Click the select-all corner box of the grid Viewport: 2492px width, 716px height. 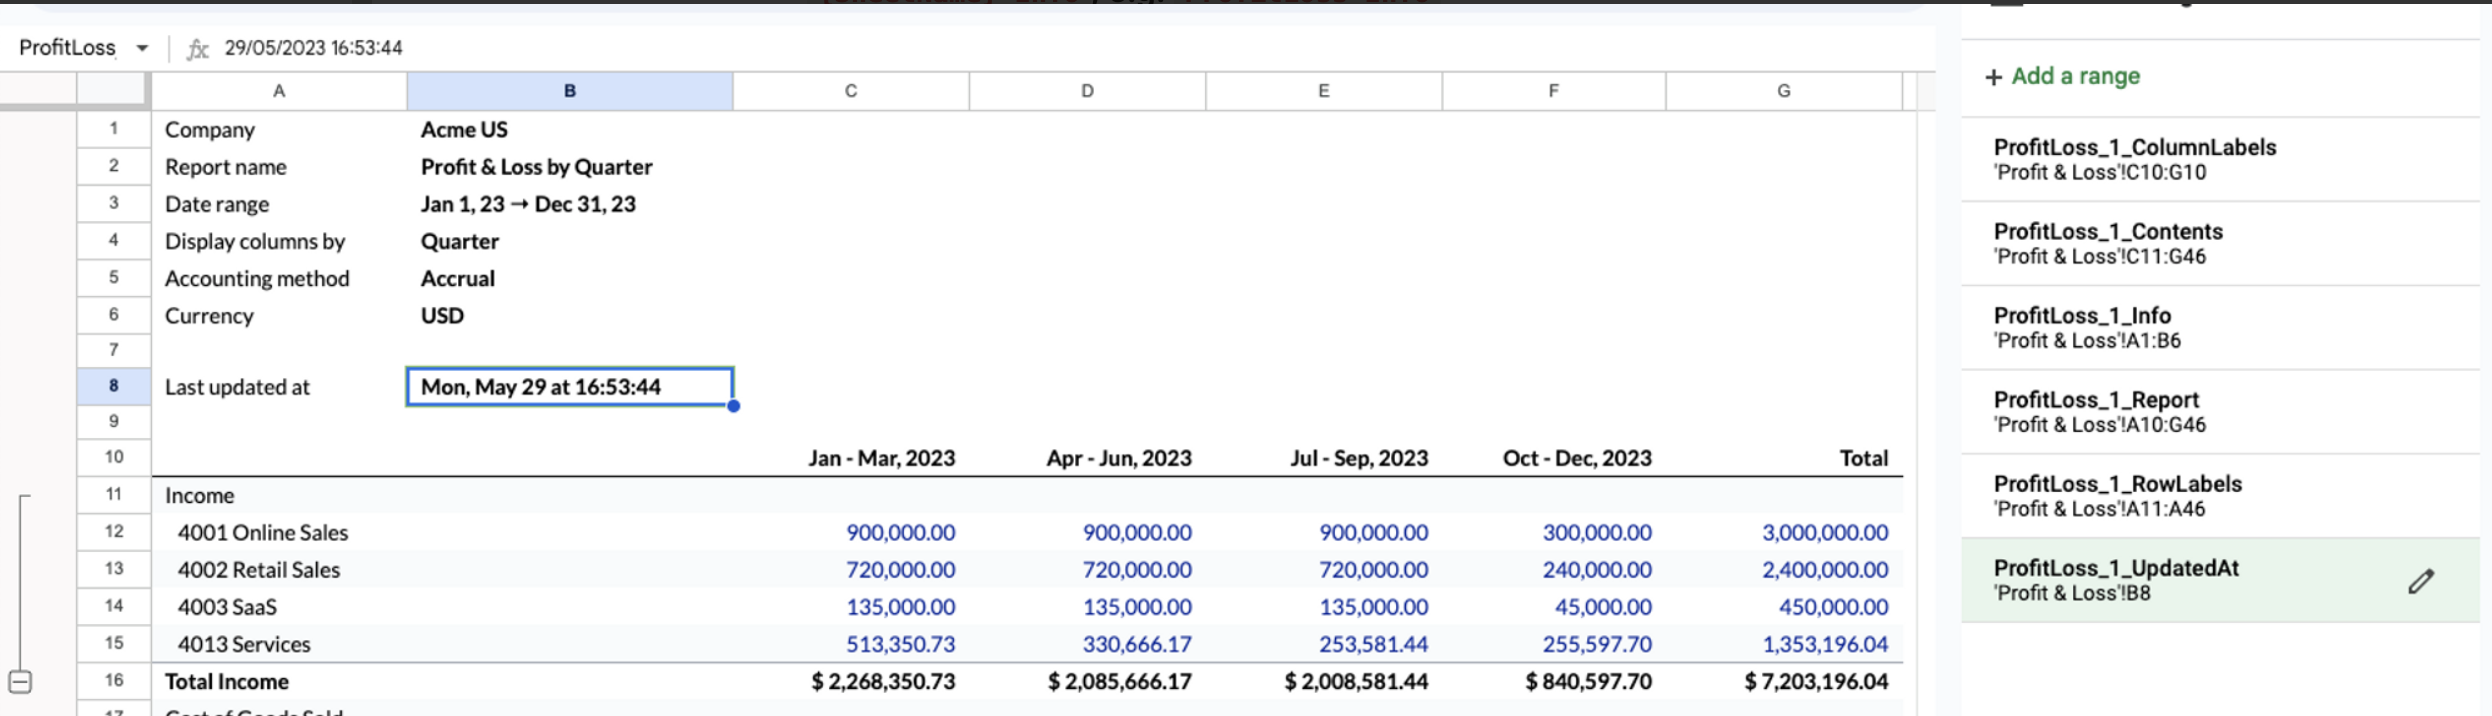tap(112, 90)
